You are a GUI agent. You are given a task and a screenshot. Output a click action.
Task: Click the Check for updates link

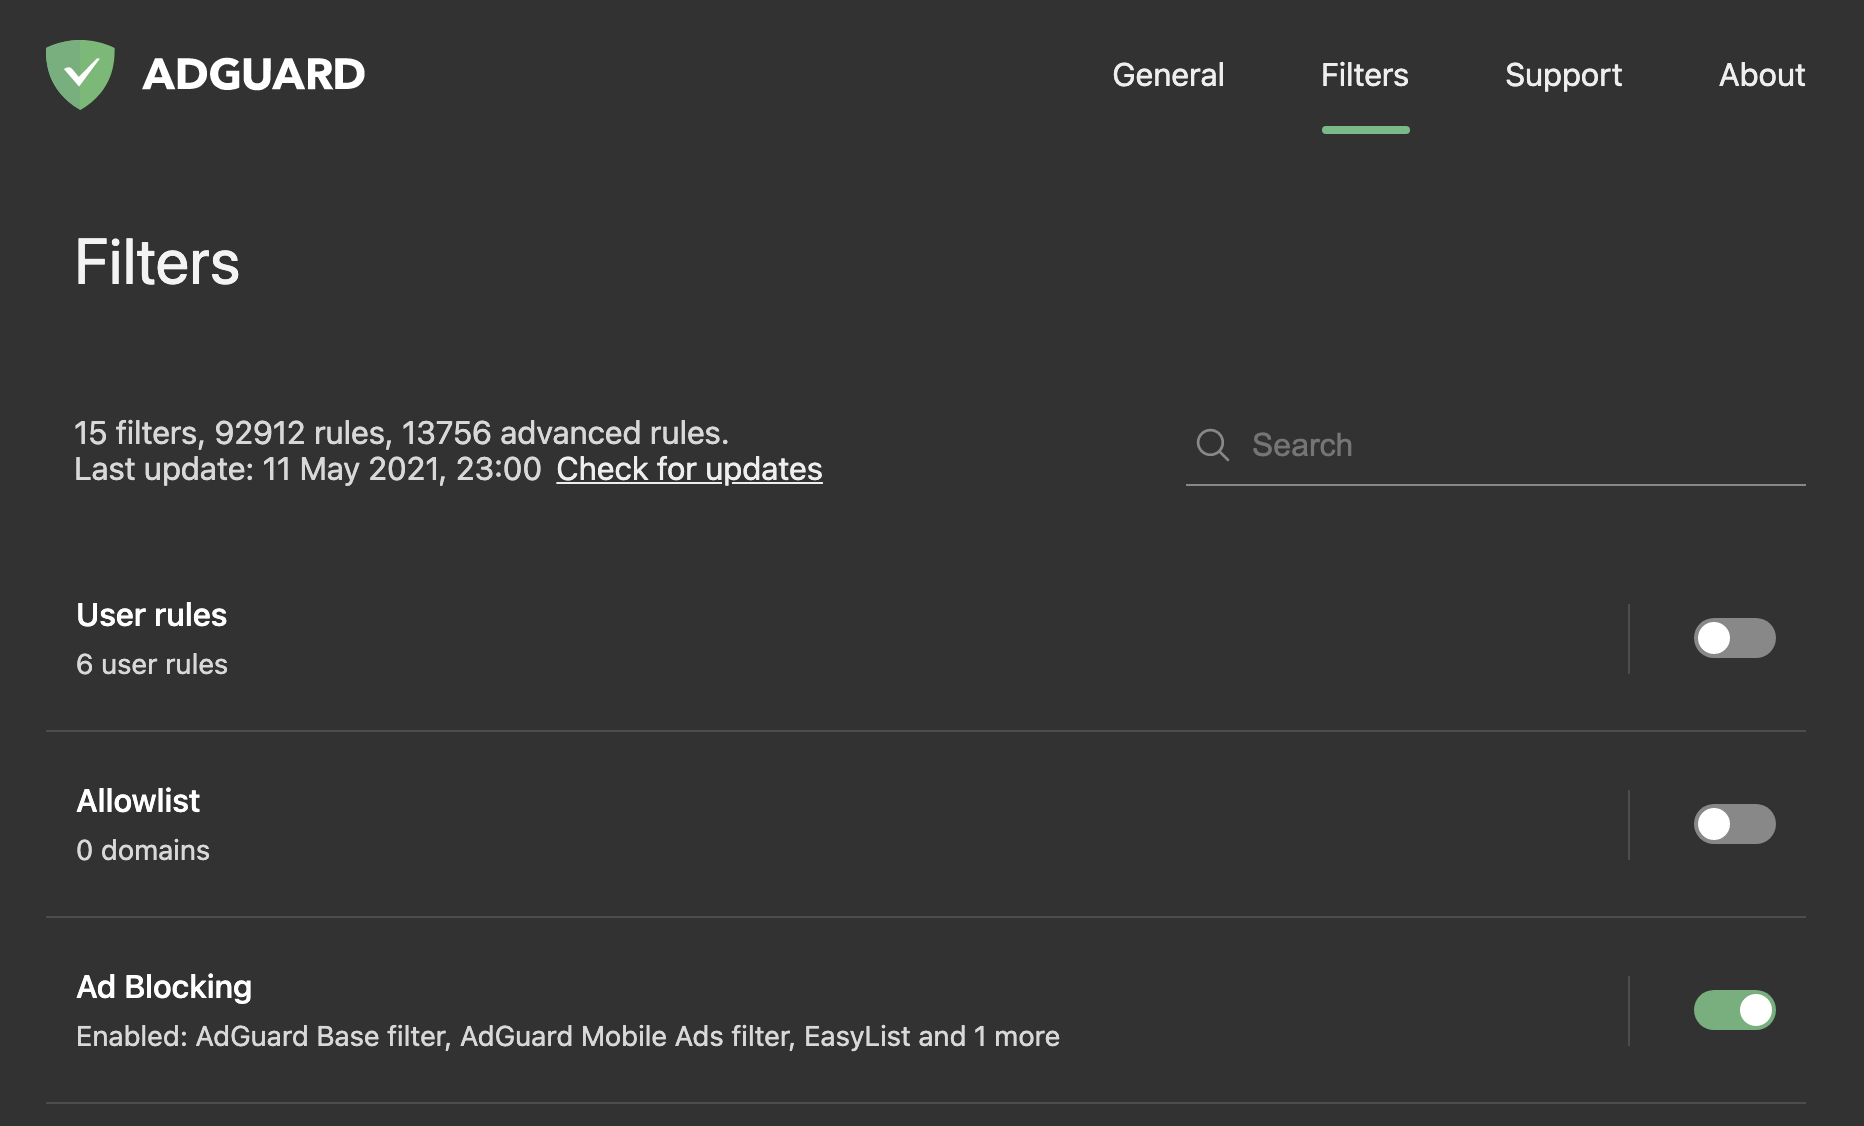689,469
